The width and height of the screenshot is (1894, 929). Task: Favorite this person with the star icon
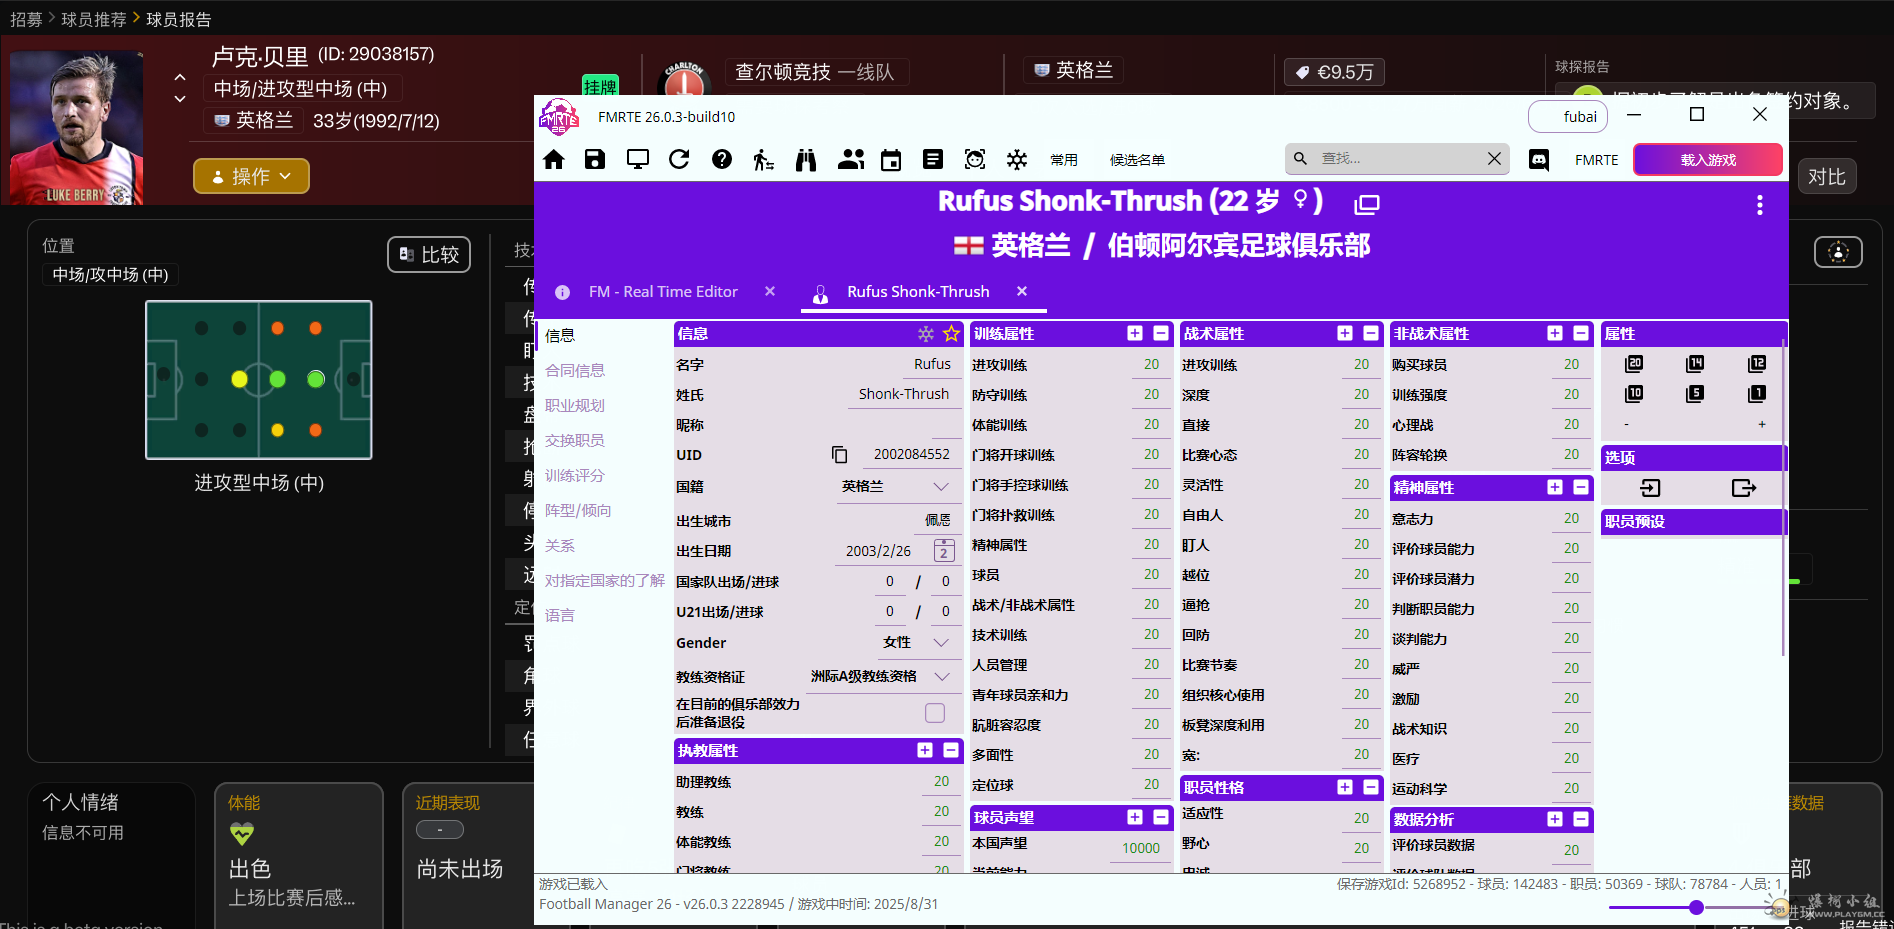coord(951,334)
